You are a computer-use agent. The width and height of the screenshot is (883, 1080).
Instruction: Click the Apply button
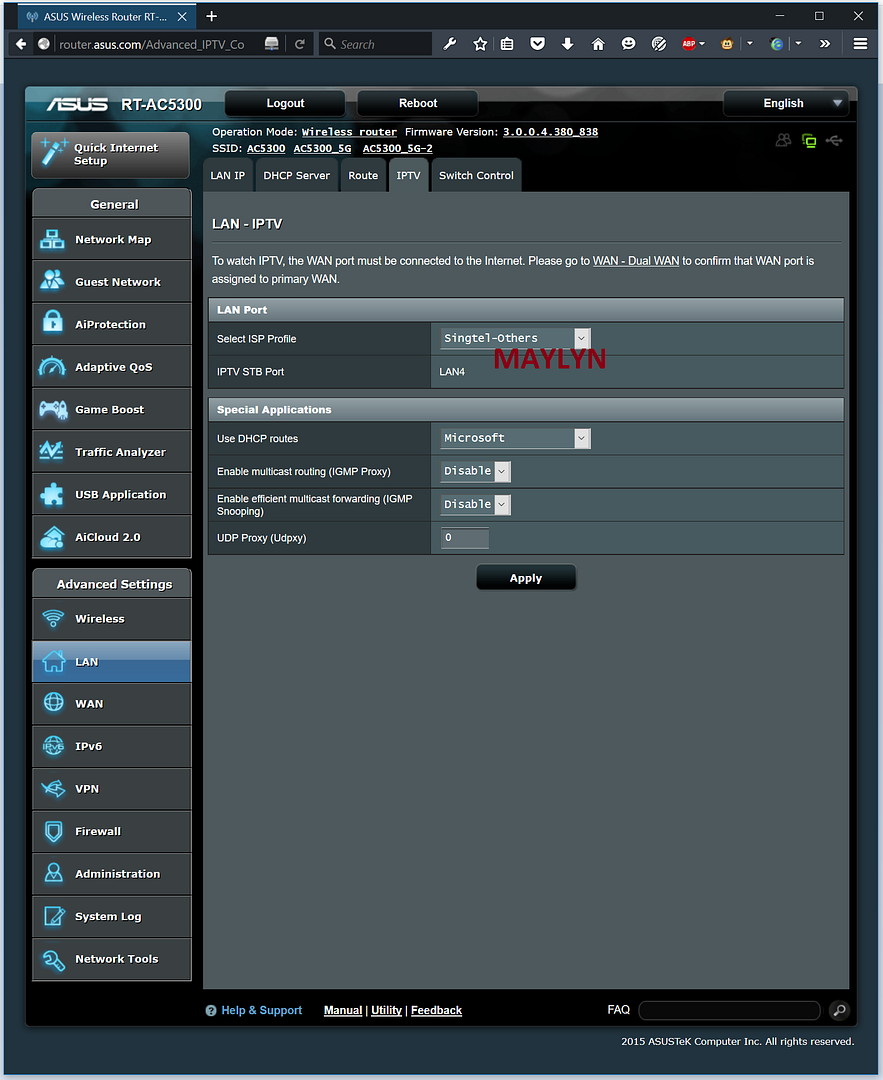point(525,578)
